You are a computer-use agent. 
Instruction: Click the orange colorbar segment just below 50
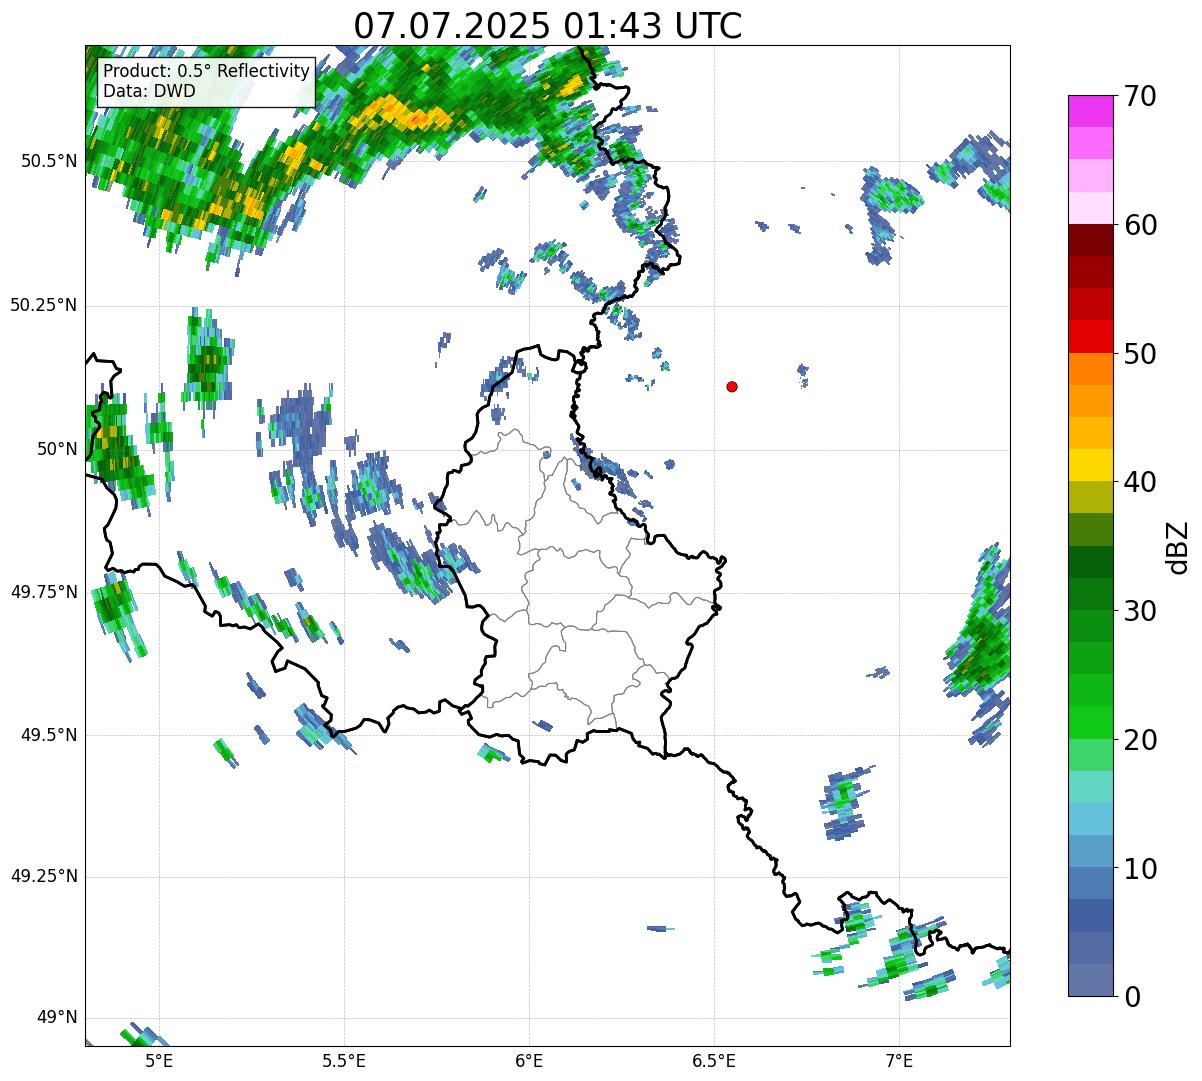tap(1090, 369)
